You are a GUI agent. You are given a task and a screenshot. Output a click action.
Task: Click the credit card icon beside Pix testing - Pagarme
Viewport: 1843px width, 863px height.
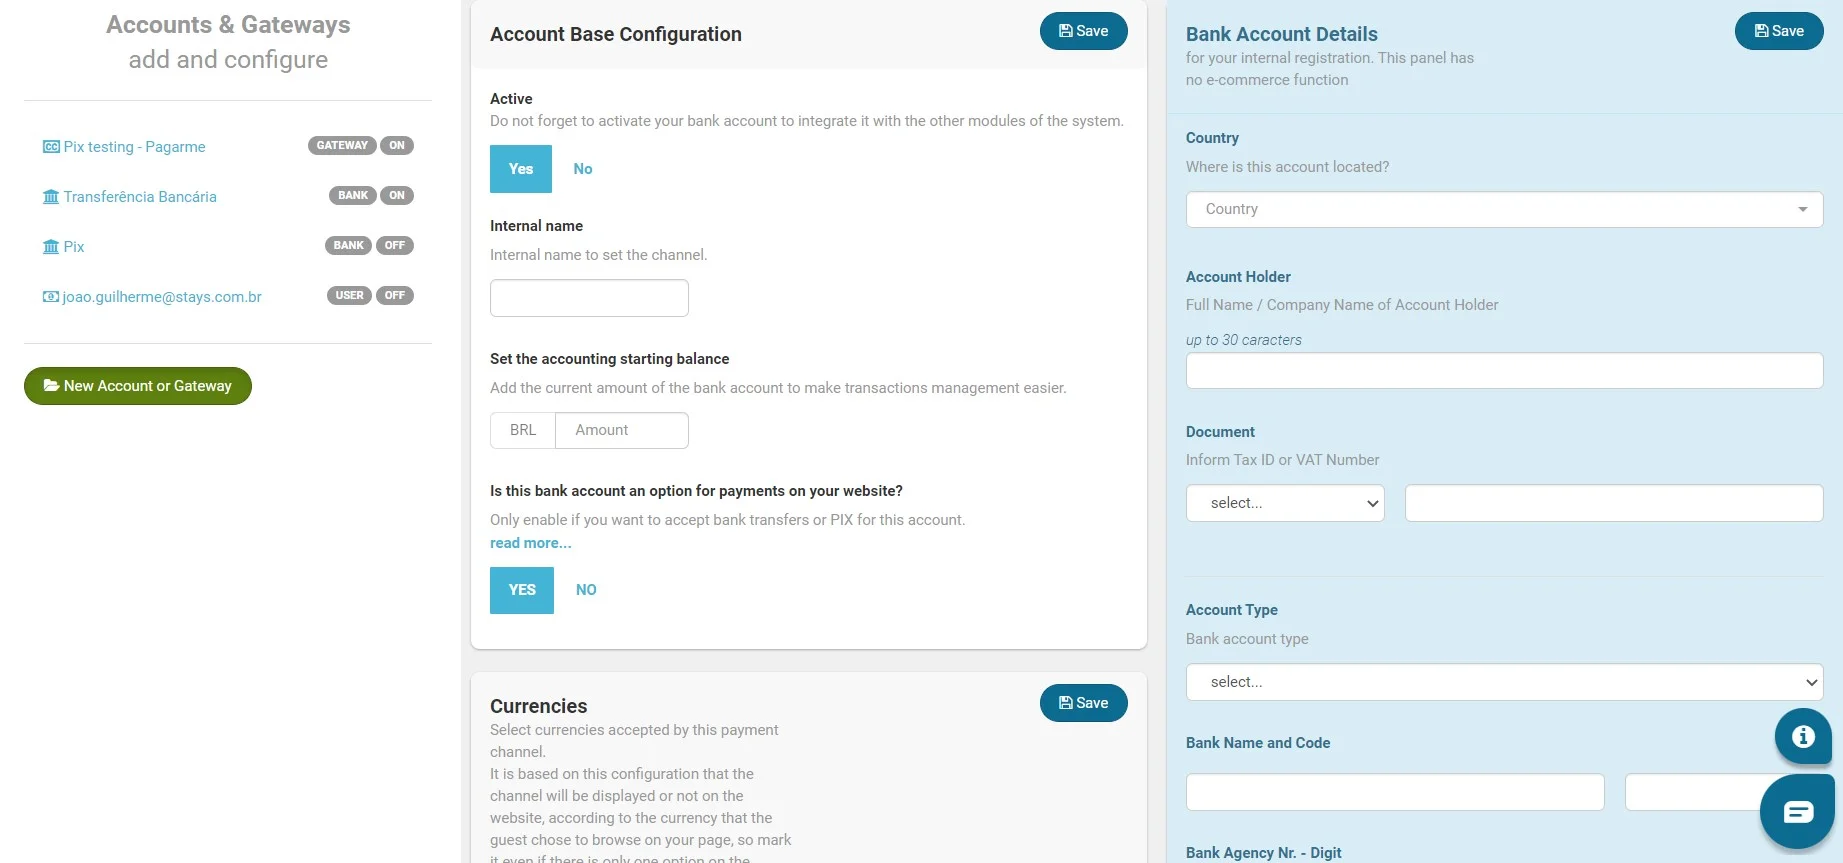pos(51,147)
